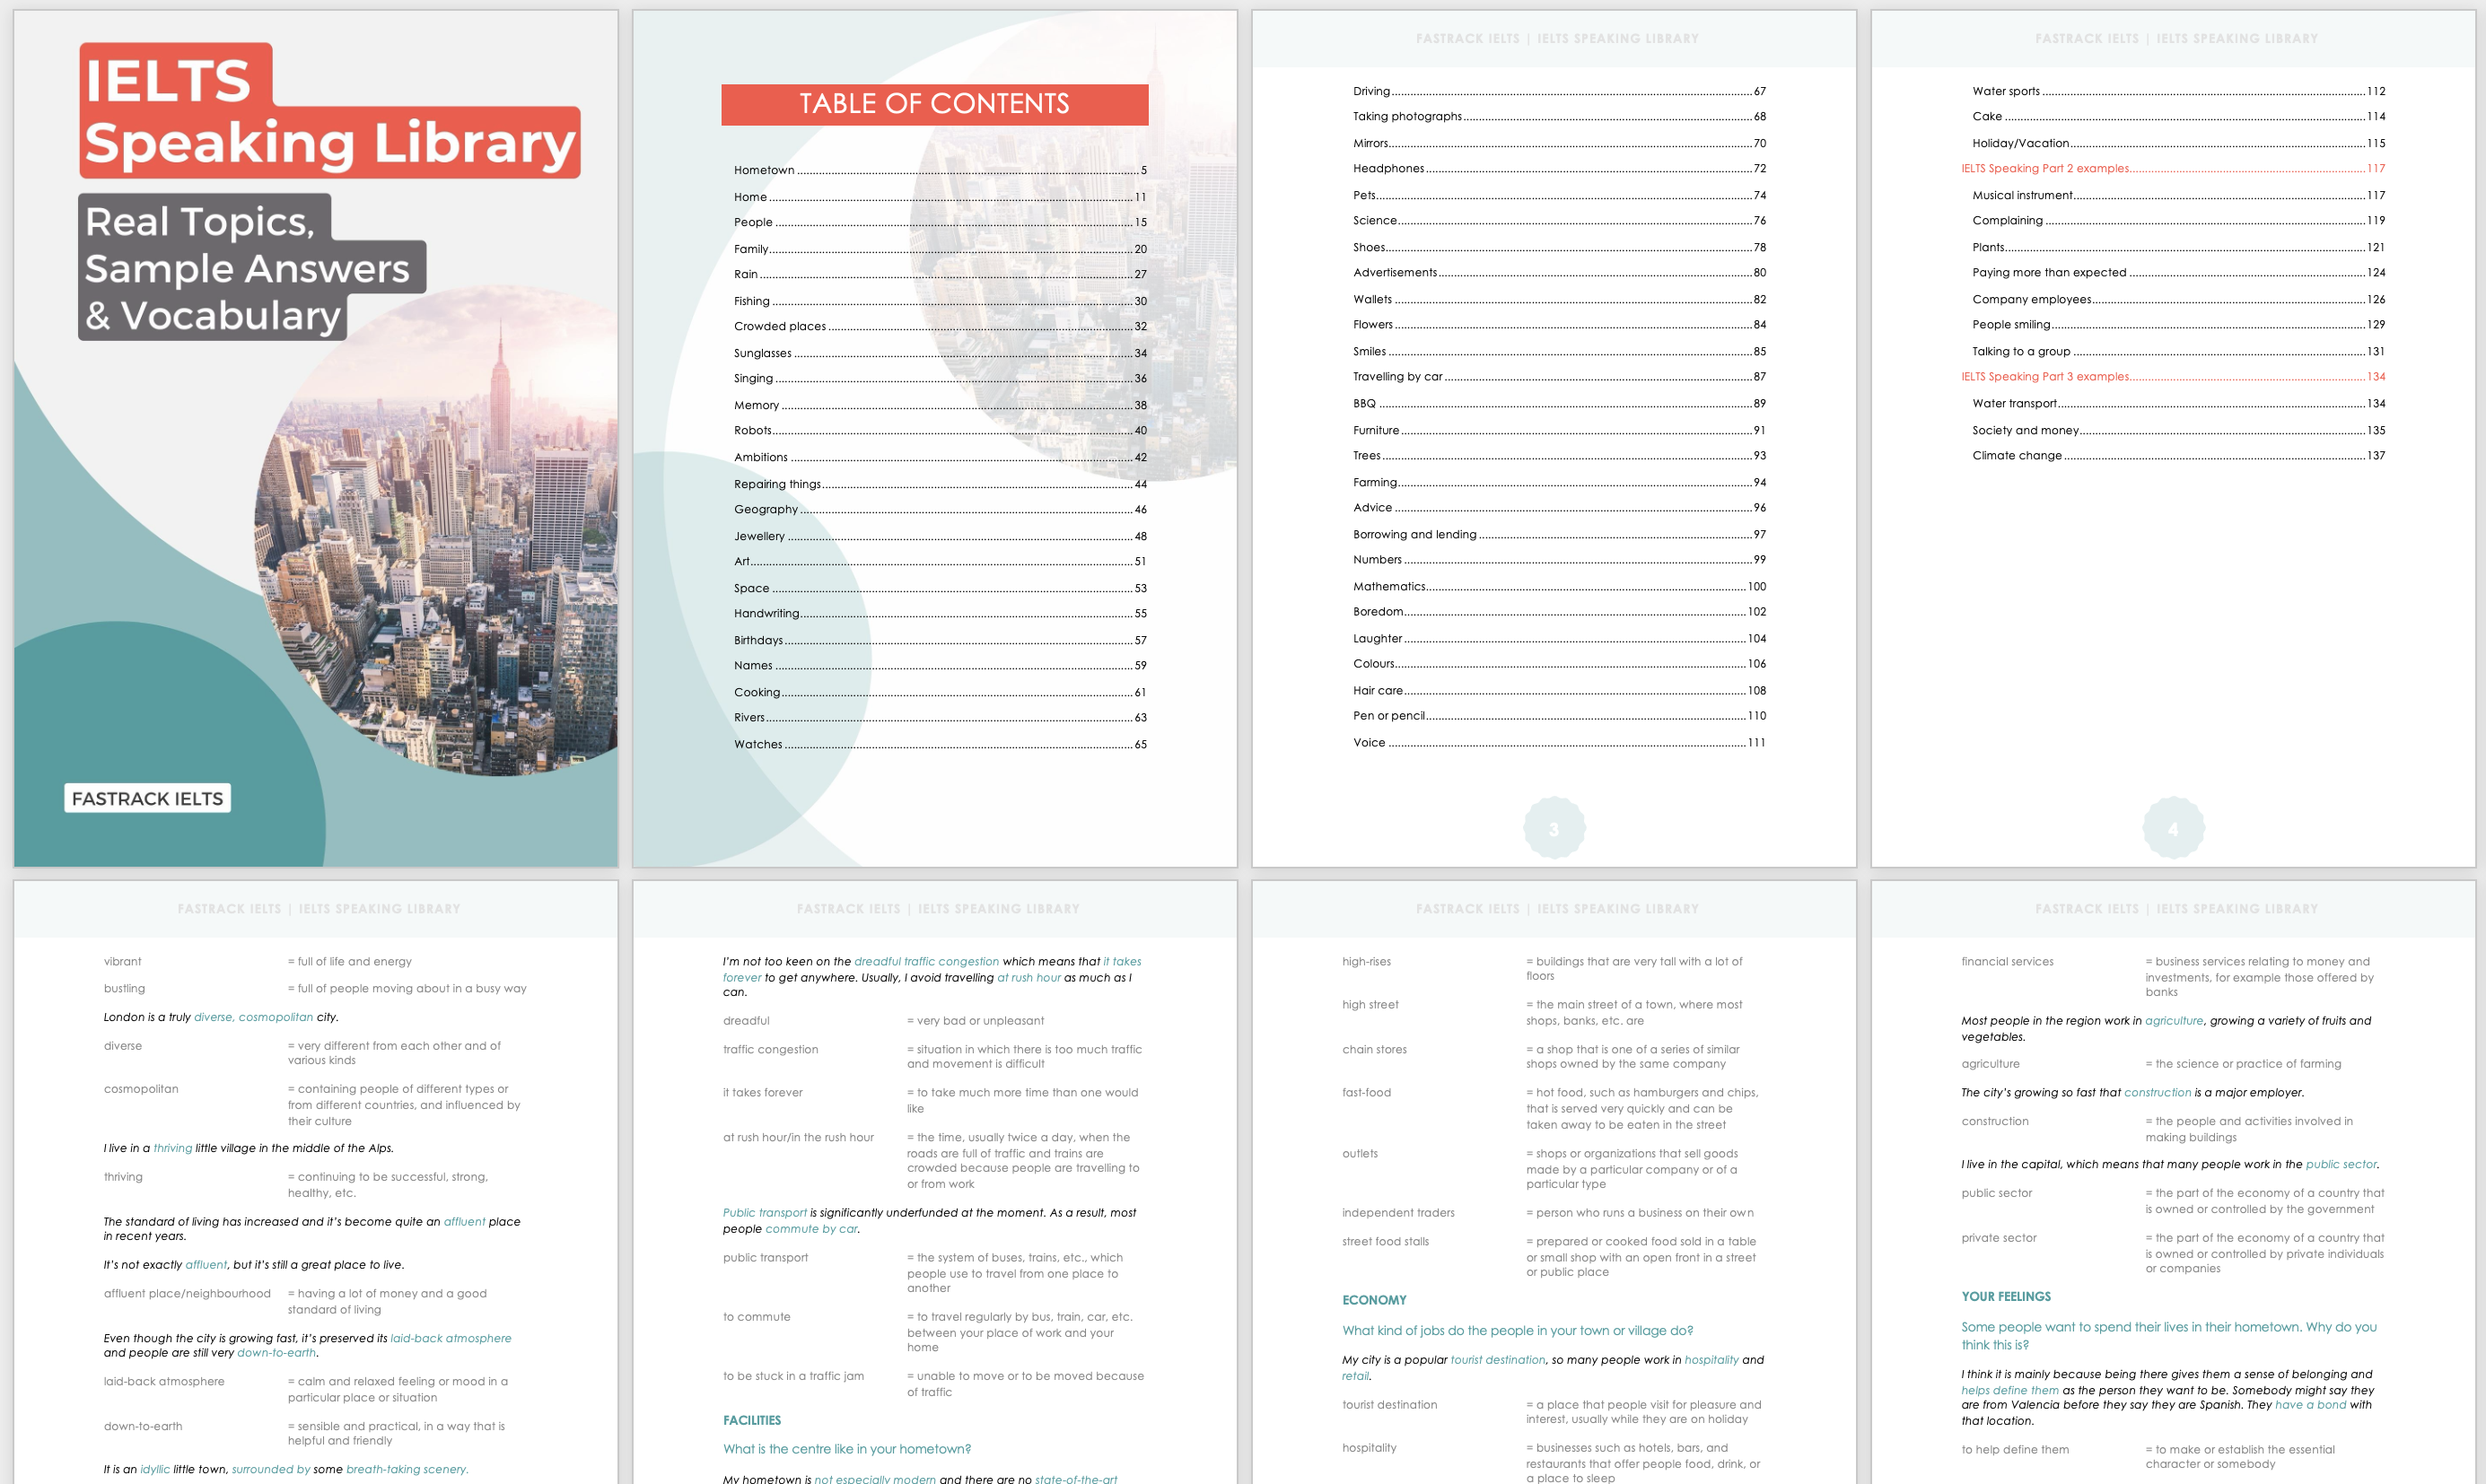Select the Crowded places contents entry
The height and width of the screenshot is (1484, 2486).
point(940,326)
